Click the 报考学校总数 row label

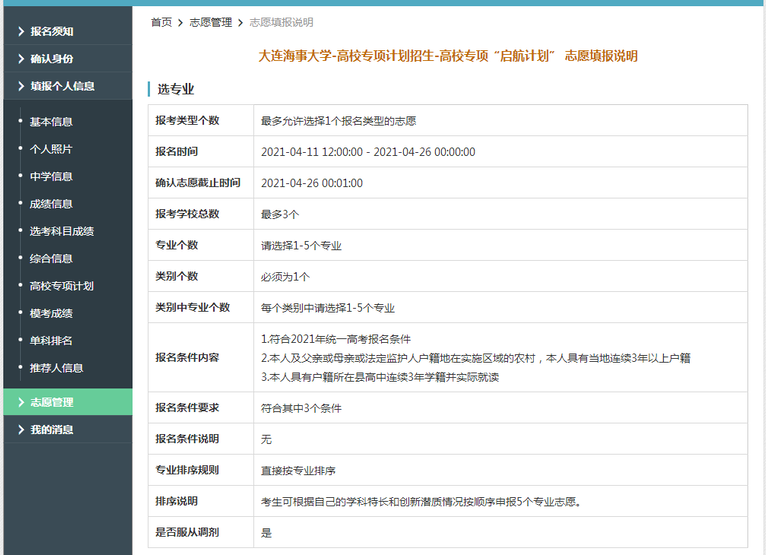[x=187, y=214]
